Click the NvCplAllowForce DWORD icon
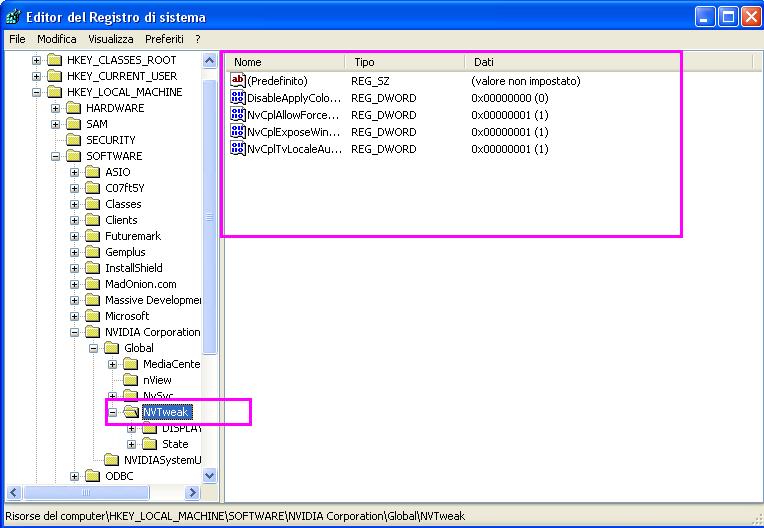Screen dimensions: 764x528 tap(238, 114)
